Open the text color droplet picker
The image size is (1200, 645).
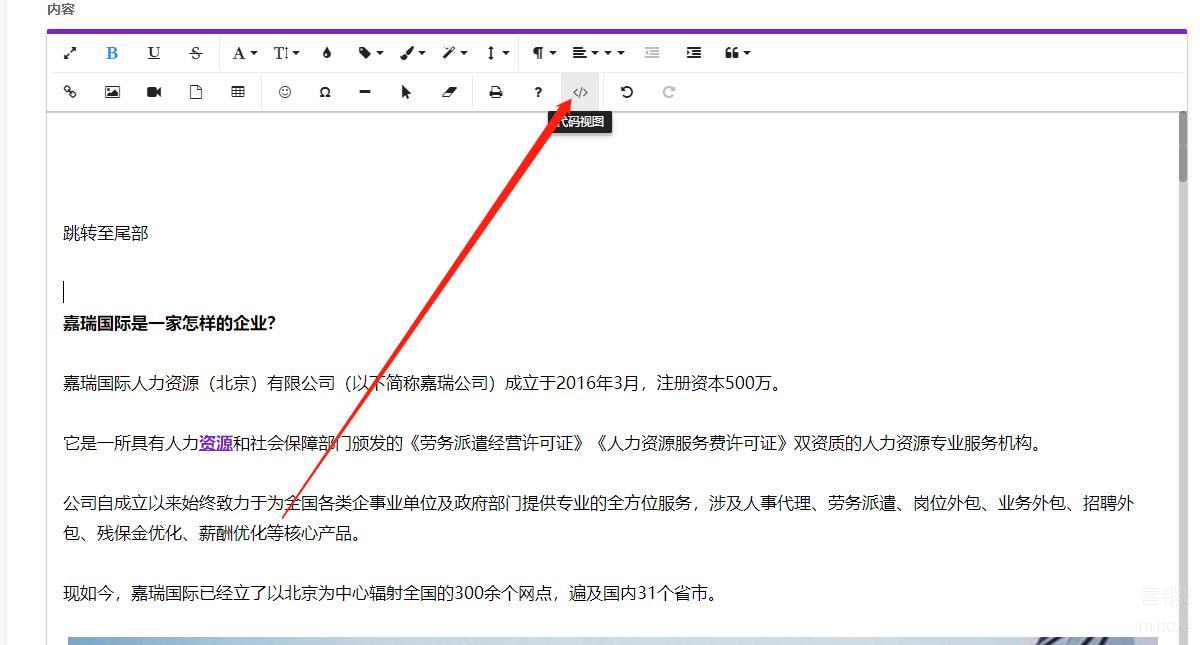coord(326,53)
